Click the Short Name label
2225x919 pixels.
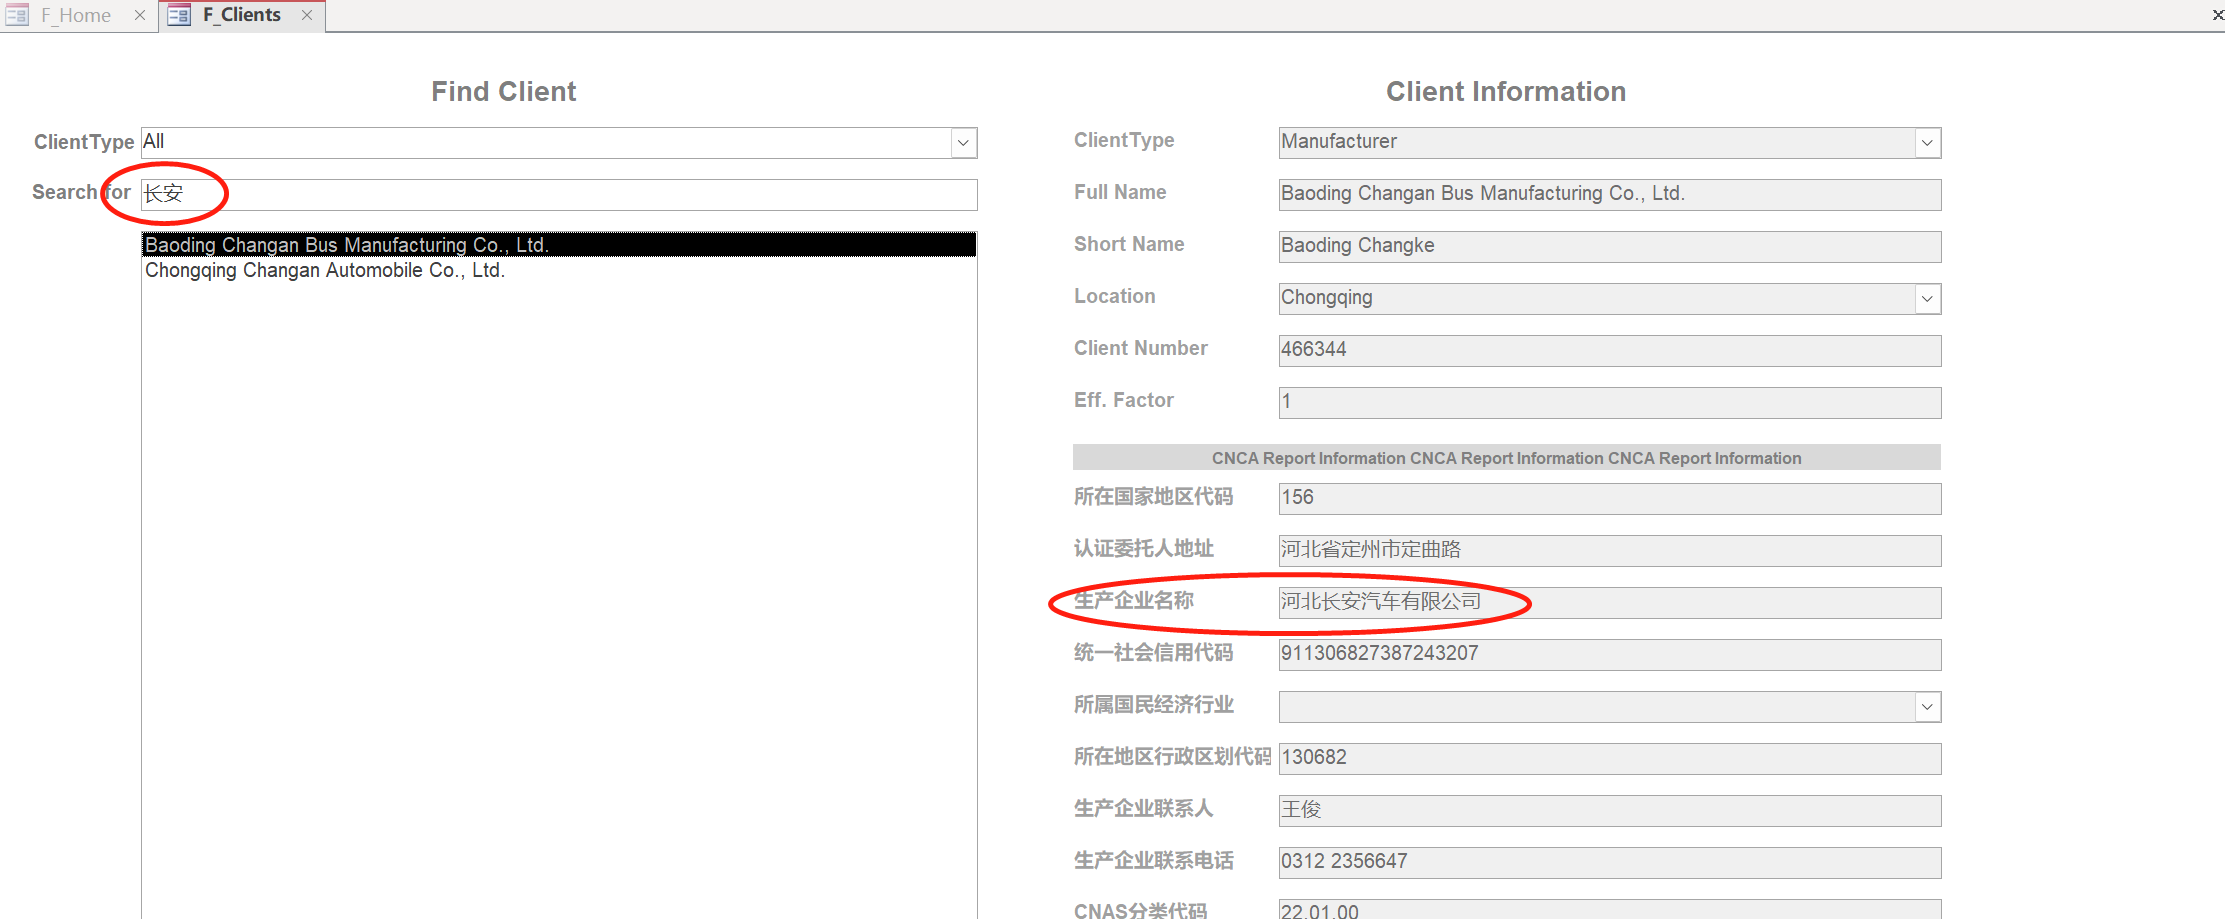1129,244
